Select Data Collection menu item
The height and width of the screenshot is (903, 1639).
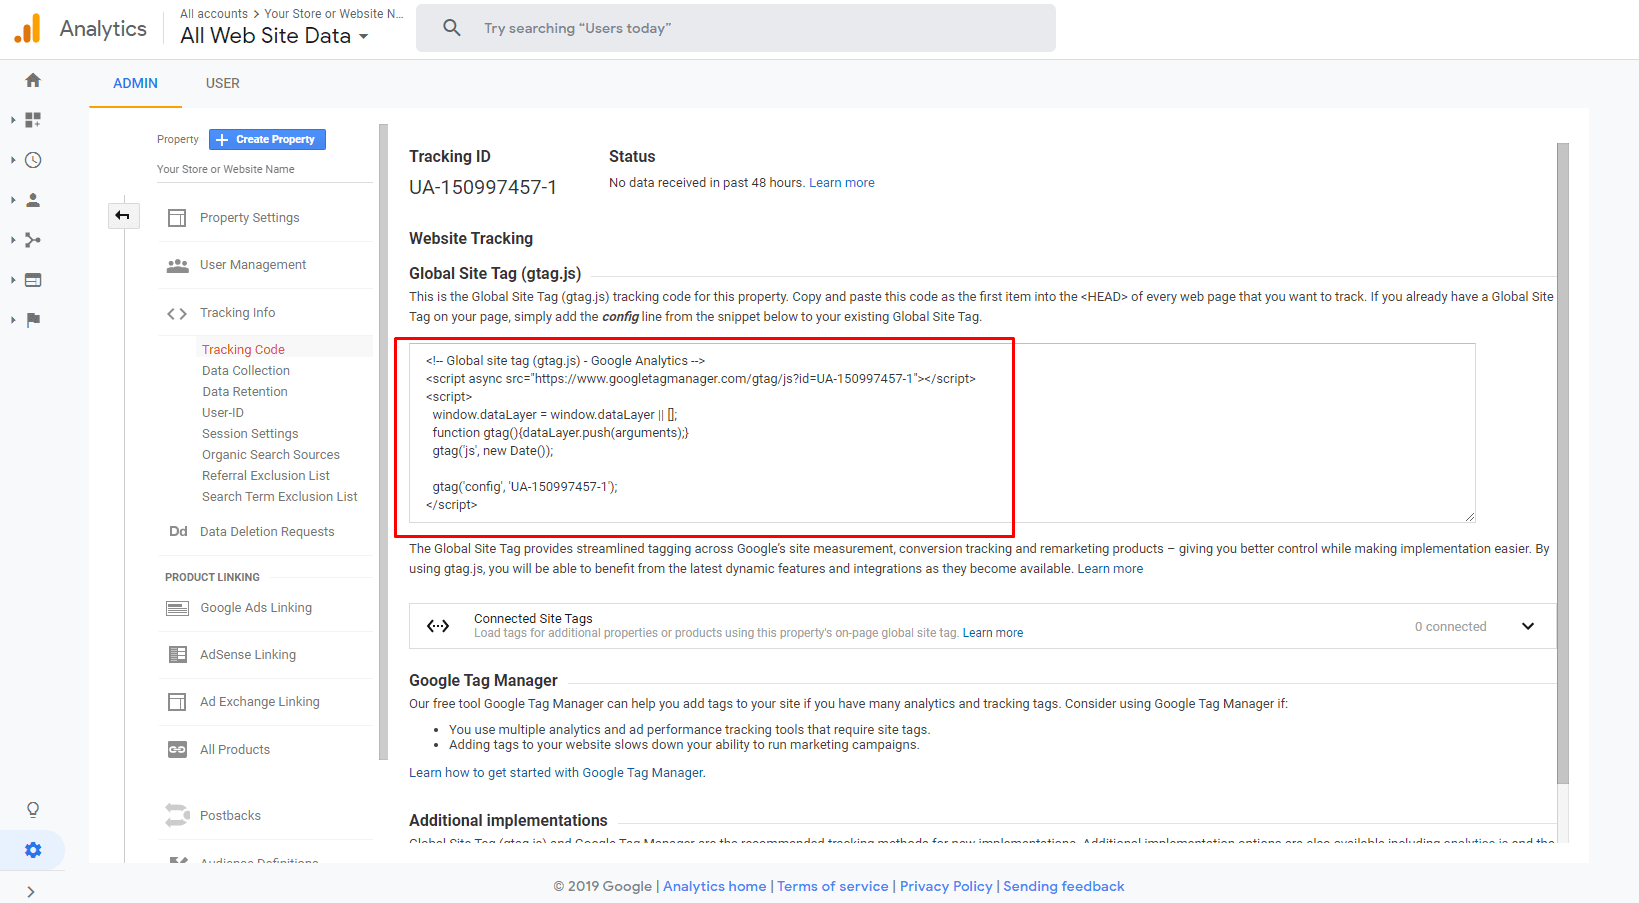pyautogui.click(x=246, y=371)
